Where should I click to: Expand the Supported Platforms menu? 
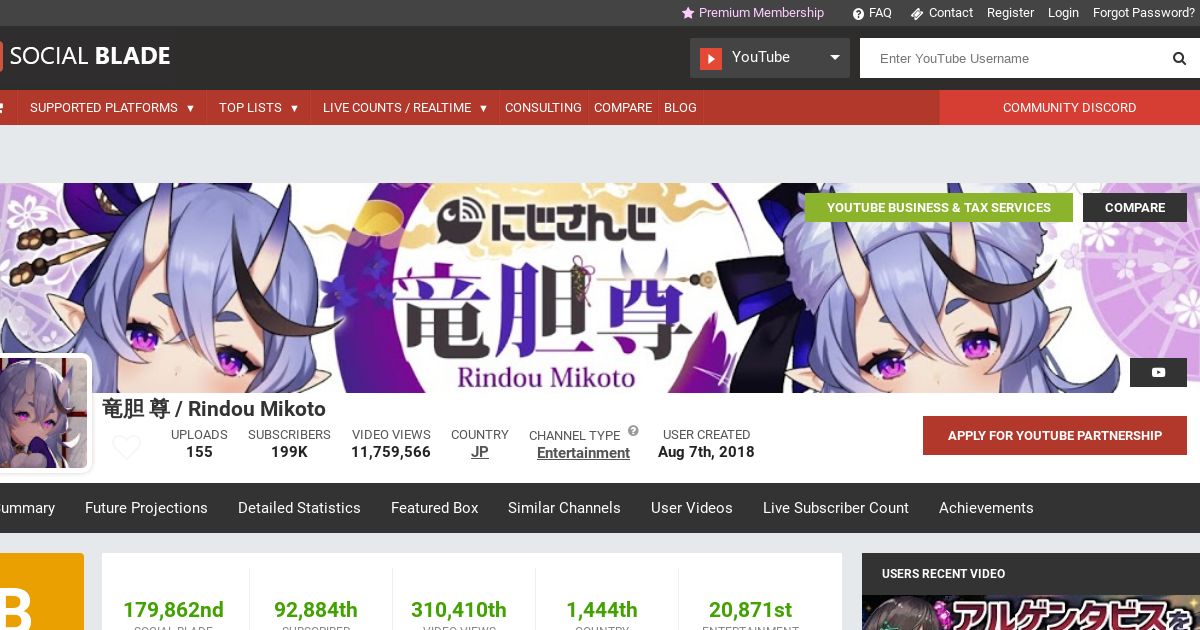coord(112,108)
